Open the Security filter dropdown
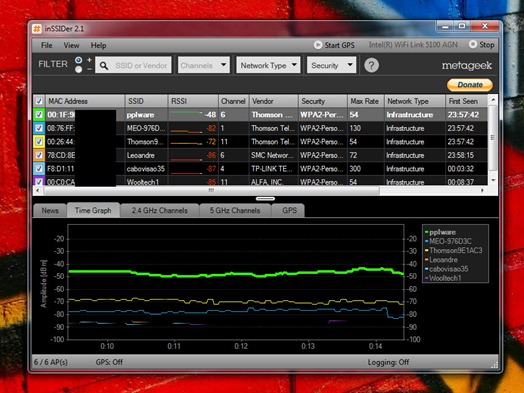The width and height of the screenshot is (524, 393). coord(332,65)
